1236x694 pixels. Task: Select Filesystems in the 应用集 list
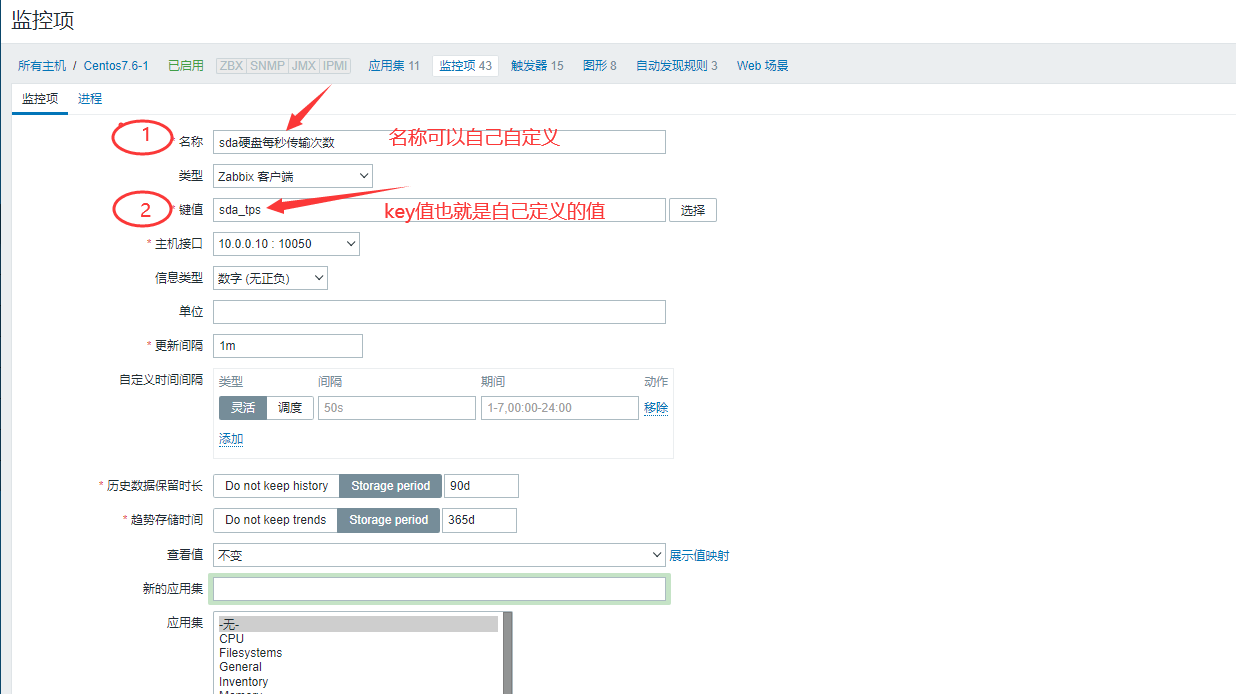point(358,653)
